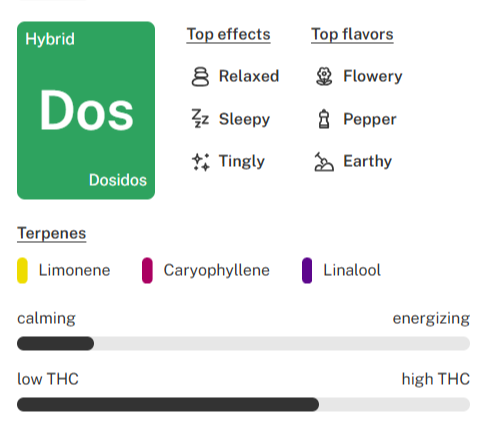Click the Sleepy Zzz icon
This screenshot has width=481, height=431.
pos(200,119)
